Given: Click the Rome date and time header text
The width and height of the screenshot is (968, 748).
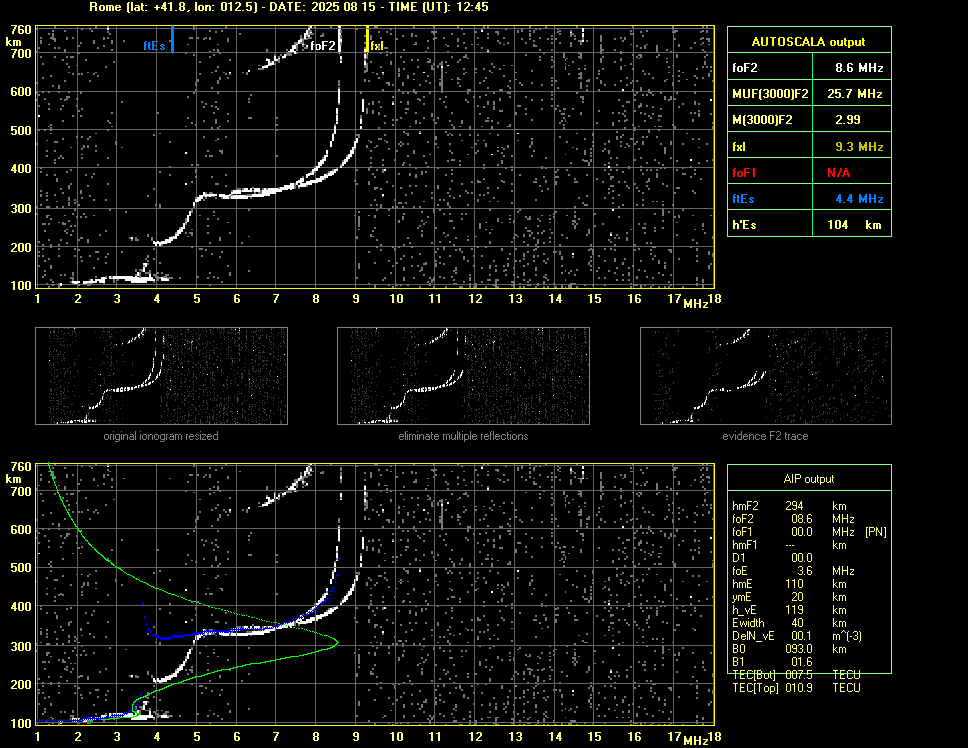Looking at the screenshot, I should click(x=289, y=7).
